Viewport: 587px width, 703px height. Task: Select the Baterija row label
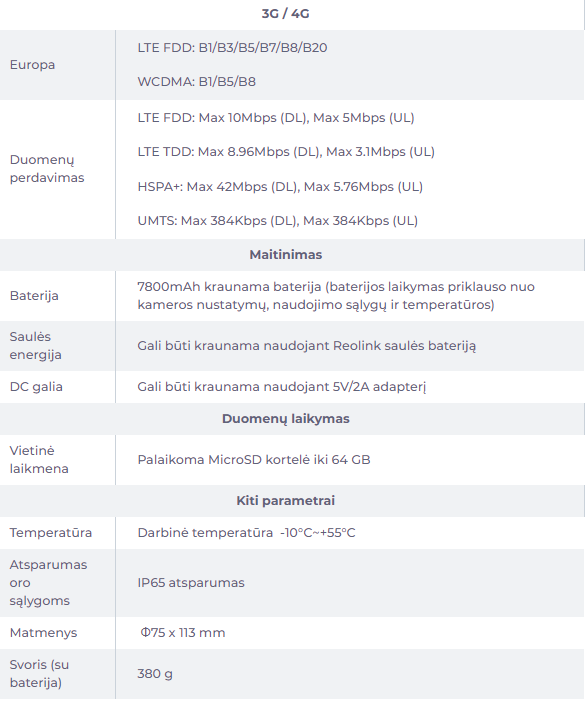(x=34, y=296)
